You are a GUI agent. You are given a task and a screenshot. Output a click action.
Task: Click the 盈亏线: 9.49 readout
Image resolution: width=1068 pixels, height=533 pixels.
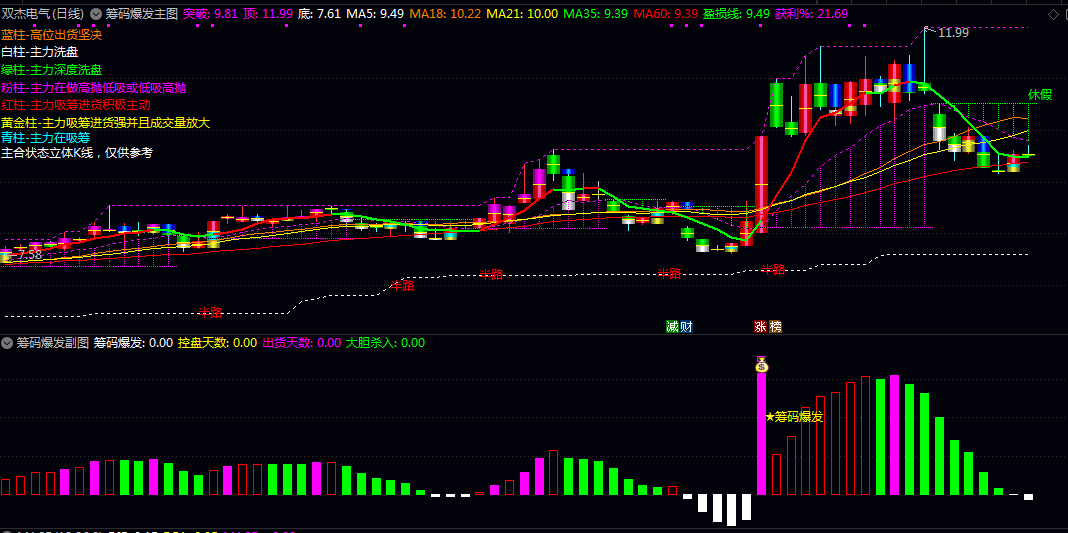(737, 14)
